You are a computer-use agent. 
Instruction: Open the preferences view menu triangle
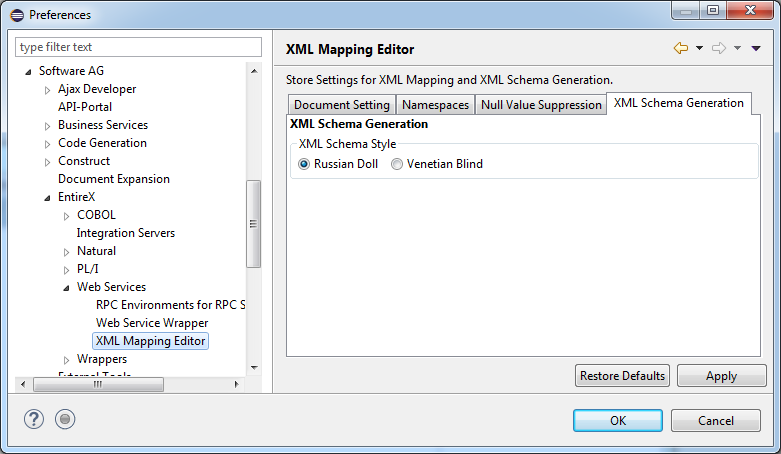[756, 48]
